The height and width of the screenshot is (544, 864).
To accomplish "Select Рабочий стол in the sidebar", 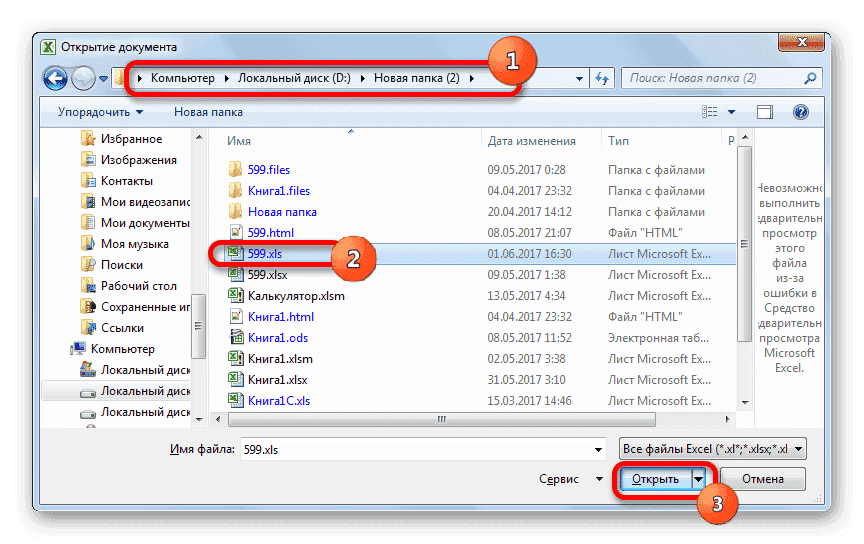I will coord(138,286).
